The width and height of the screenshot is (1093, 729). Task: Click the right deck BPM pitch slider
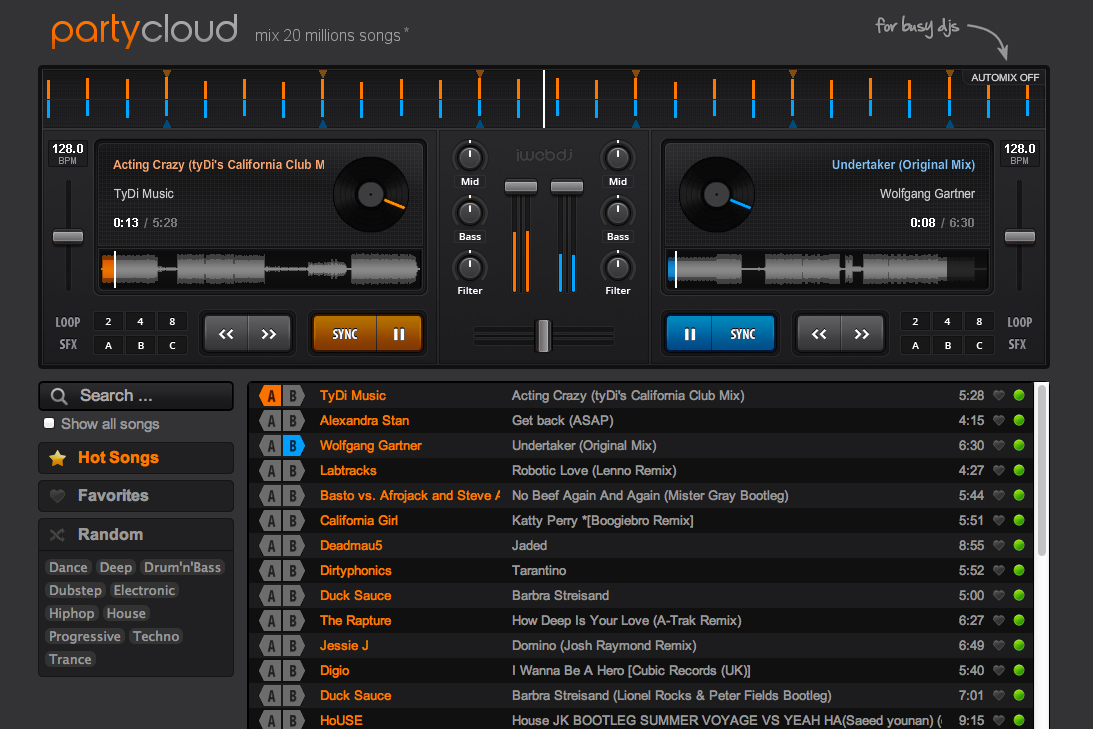pyautogui.click(x=1020, y=237)
